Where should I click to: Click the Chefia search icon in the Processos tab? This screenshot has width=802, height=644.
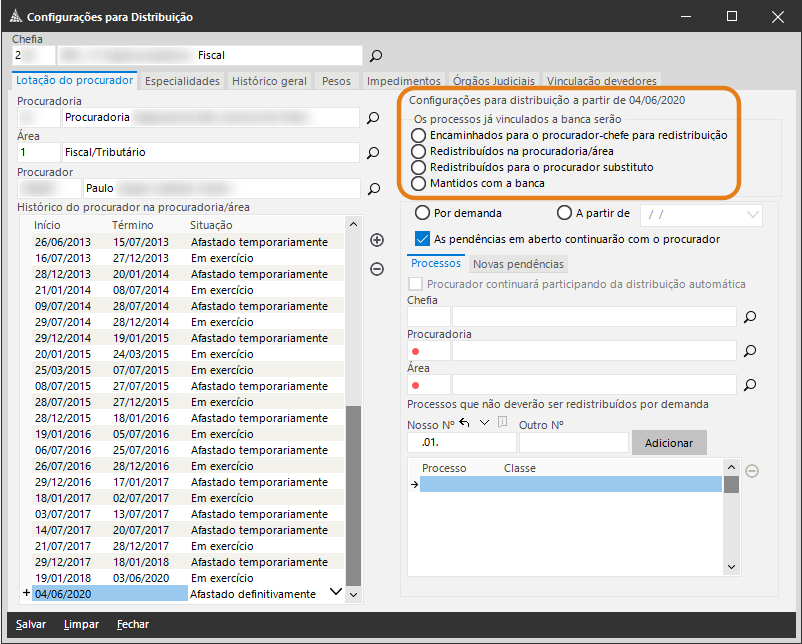(x=750, y=317)
